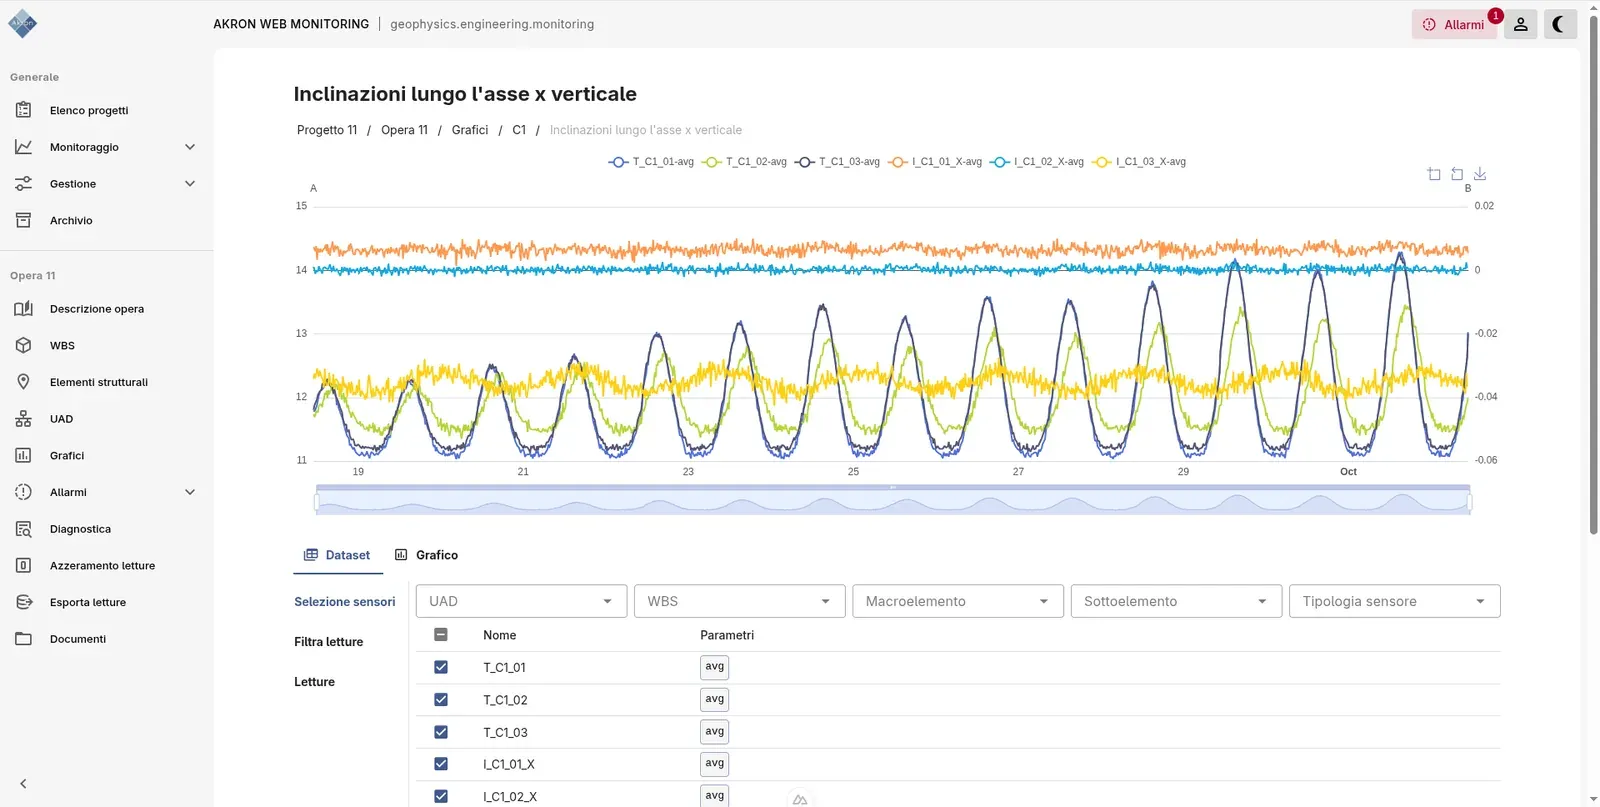Image resolution: width=1600 pixels, height=807 pixels.
Task: Uncheck the T_C1_01 sensor checkbox
Action: pos(441,667)
